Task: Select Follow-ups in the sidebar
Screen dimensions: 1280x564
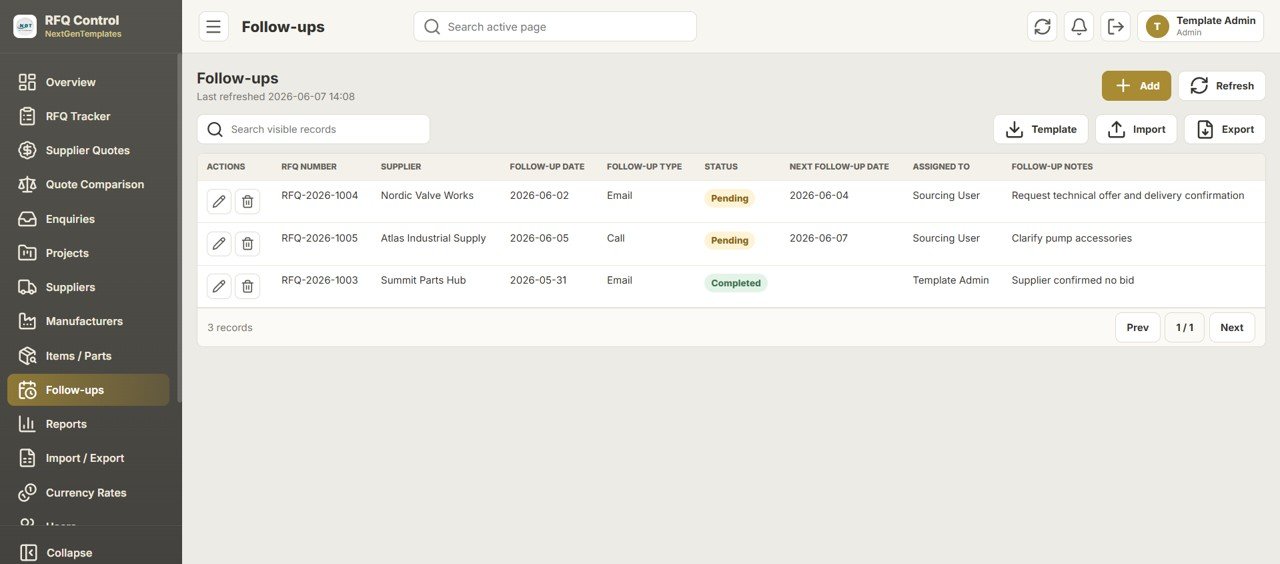Action: tap(88, 390)
